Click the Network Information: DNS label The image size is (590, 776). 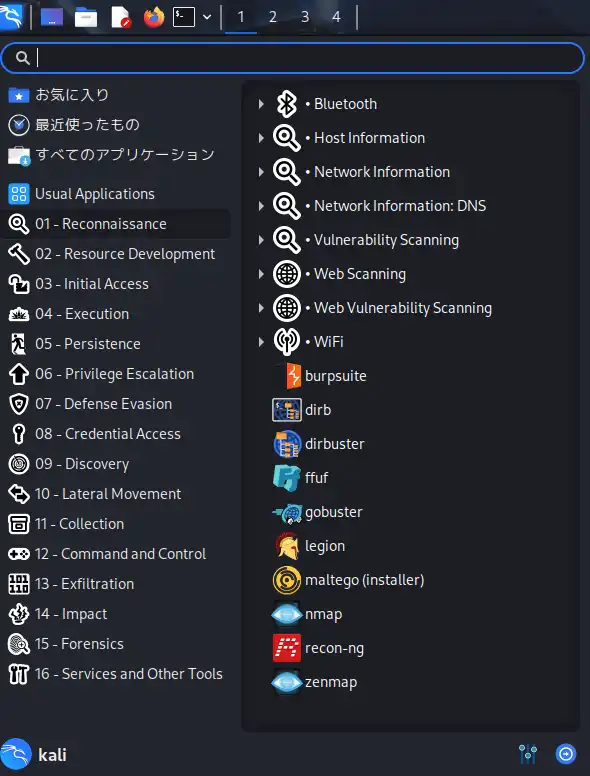(x=400, y=206)
